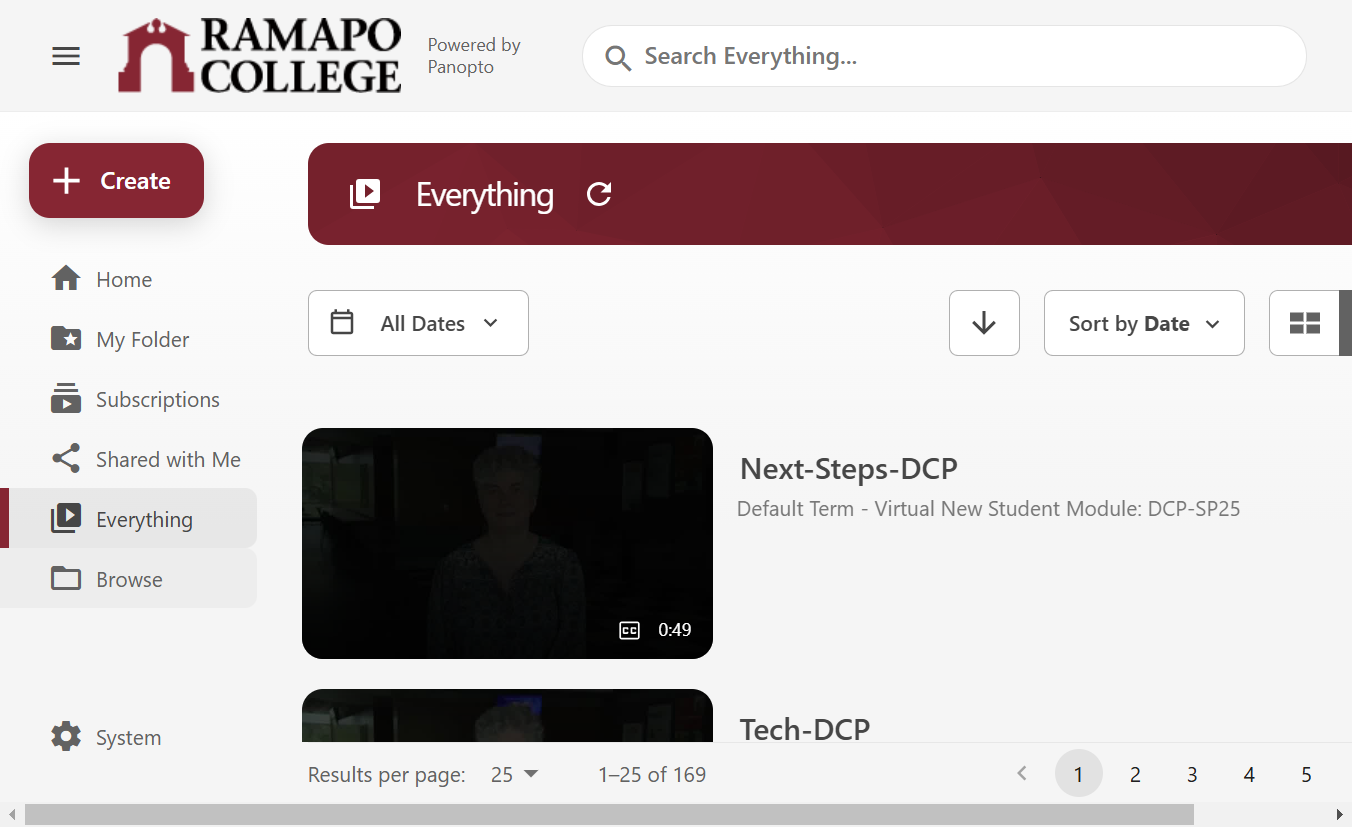Open Shared with Me section
The image size is (1352, 827).
tap(128, 460)
